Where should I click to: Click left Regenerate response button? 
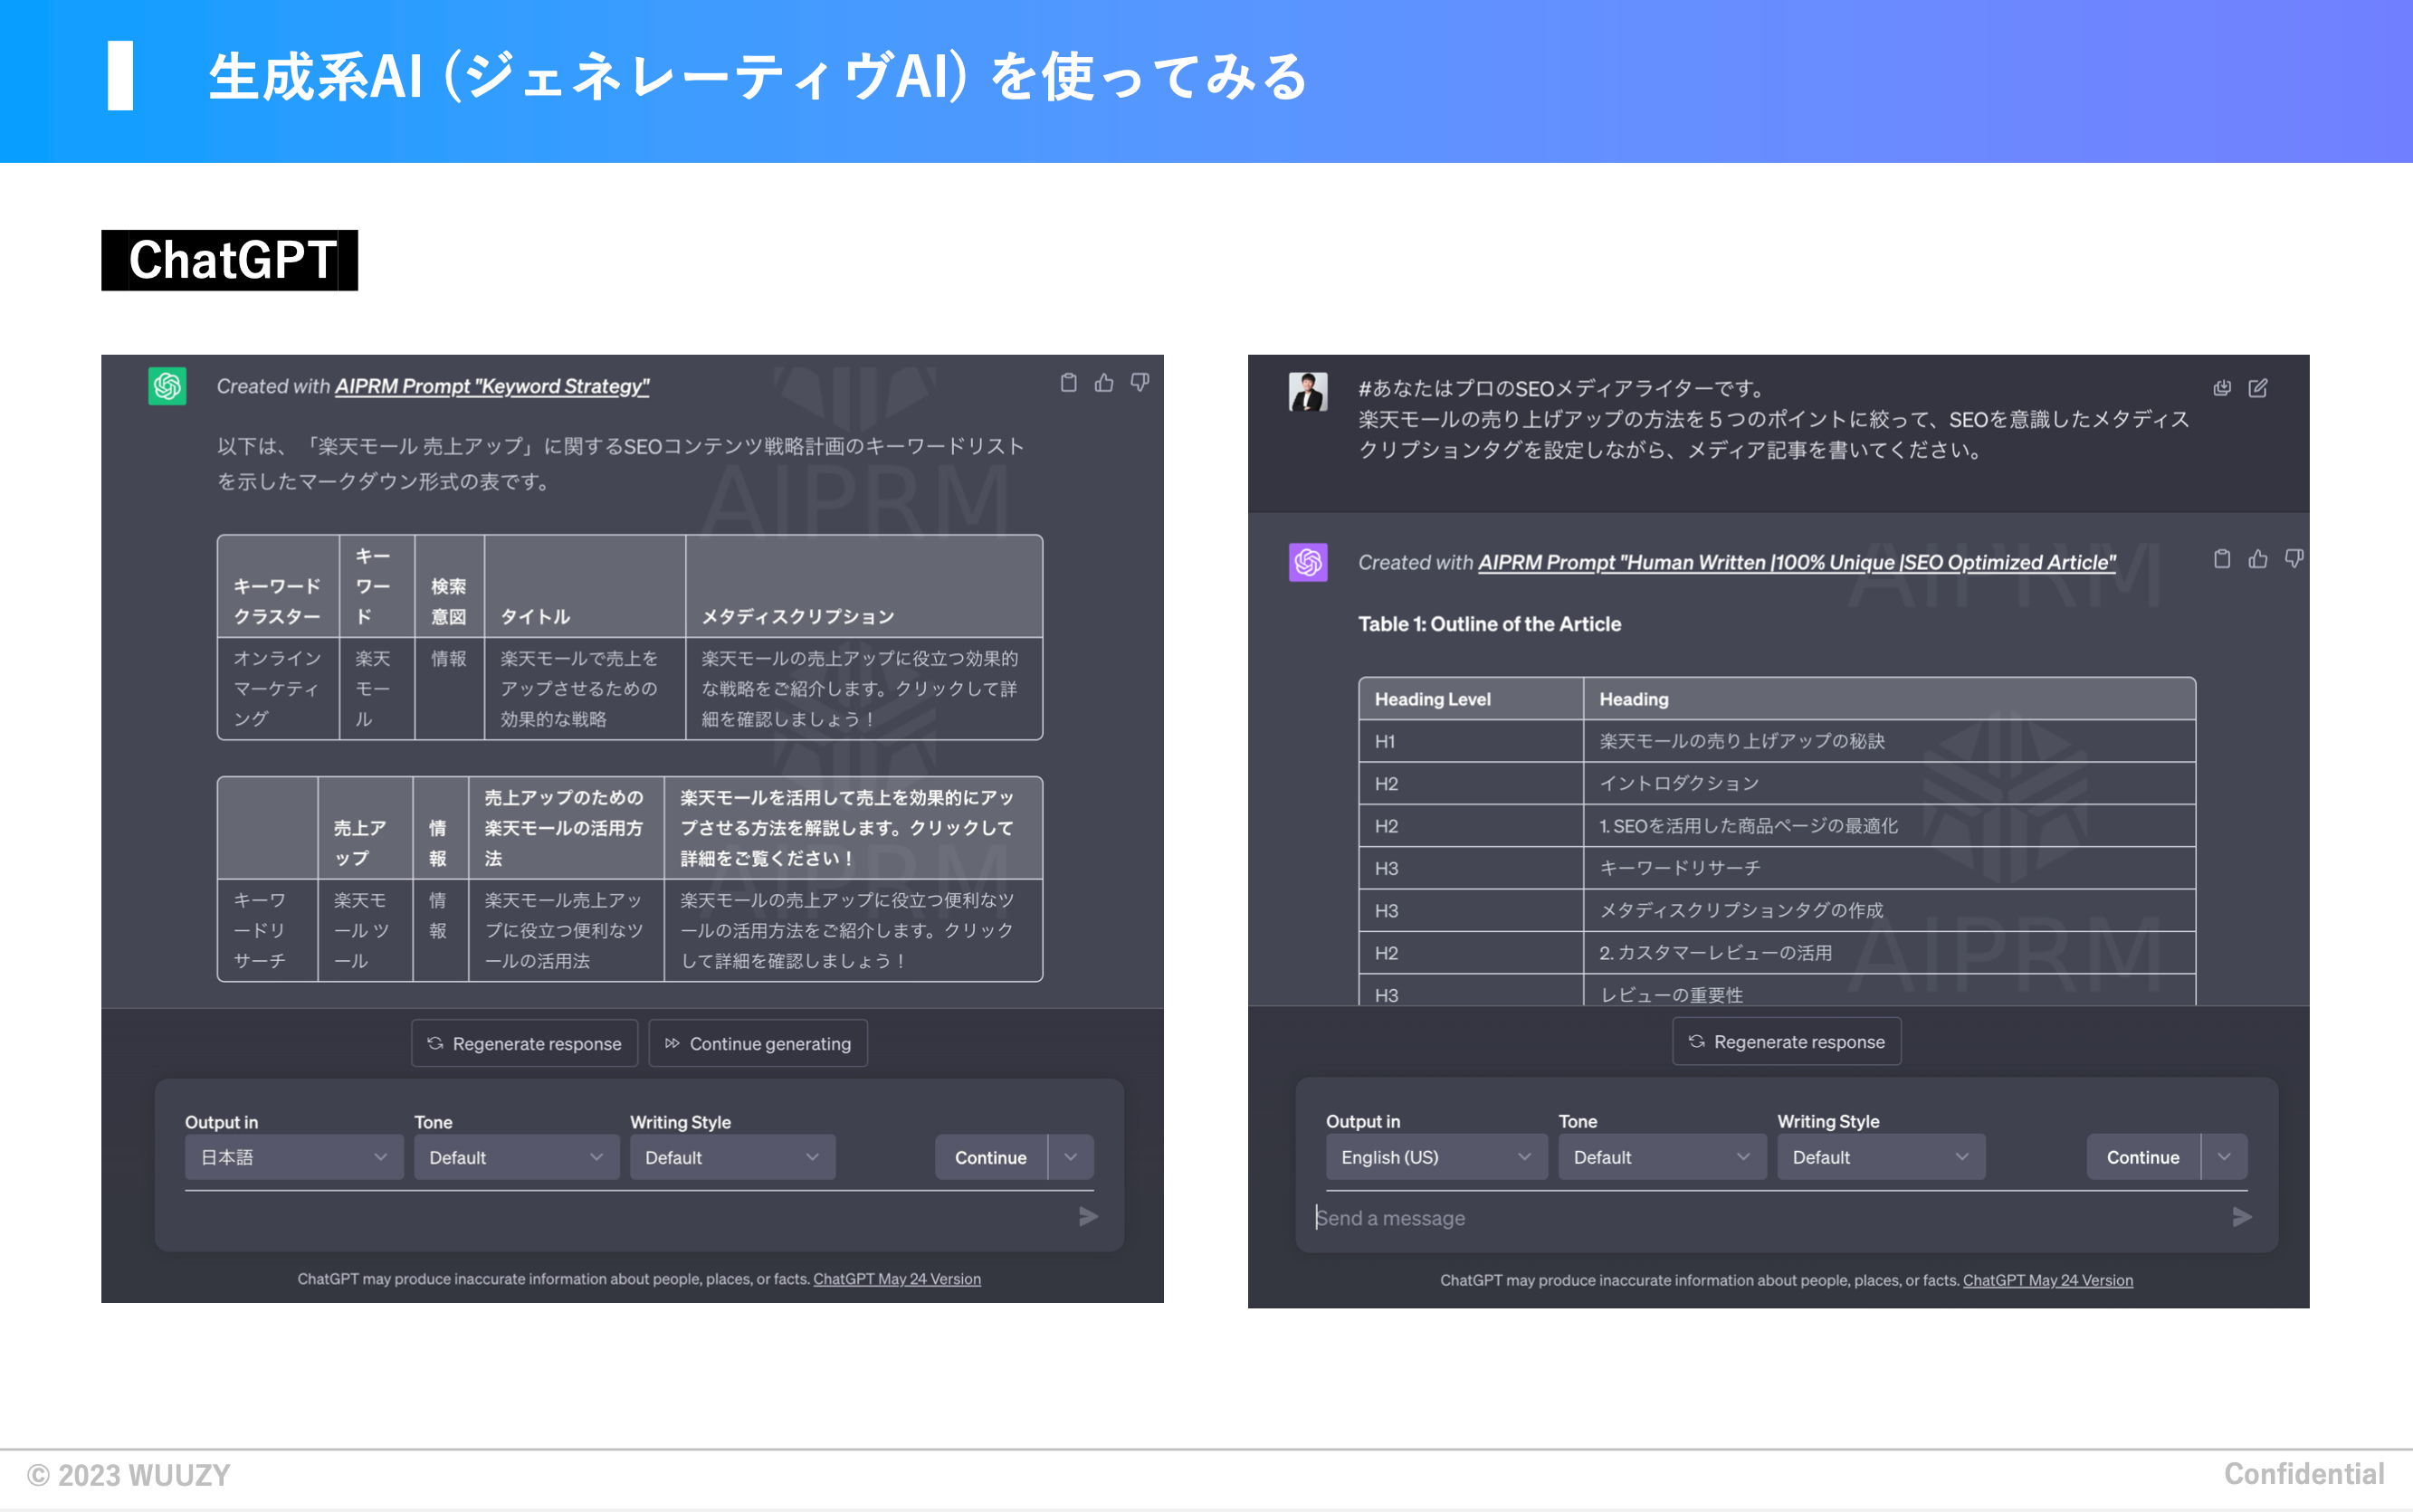(x=525, y=1043)
